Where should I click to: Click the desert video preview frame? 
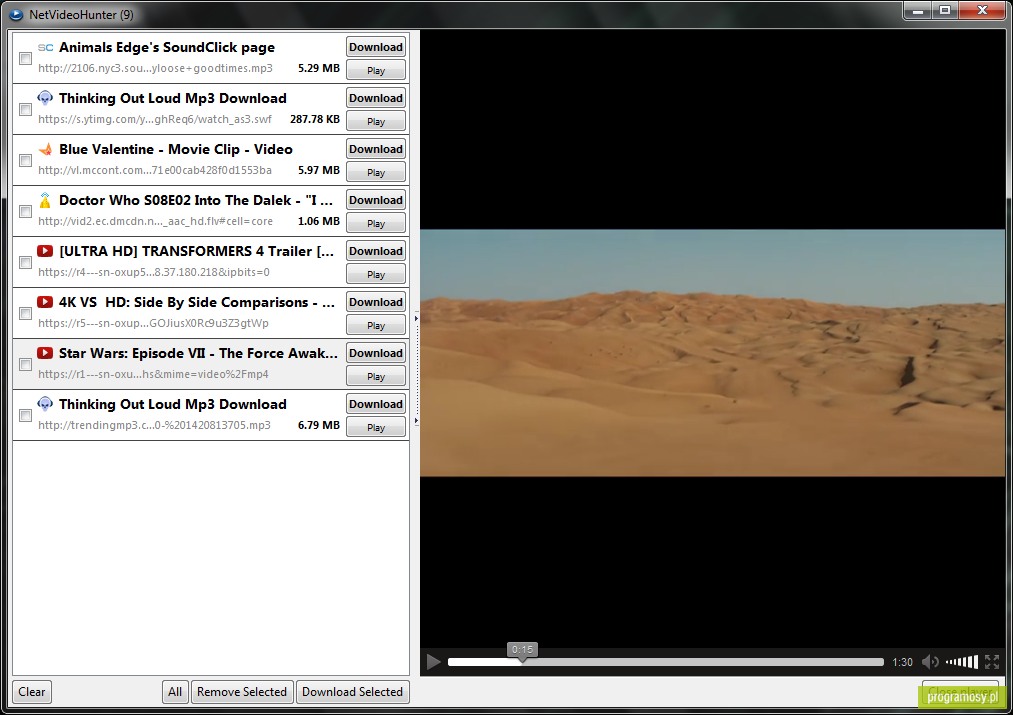(x=713, y=353)
